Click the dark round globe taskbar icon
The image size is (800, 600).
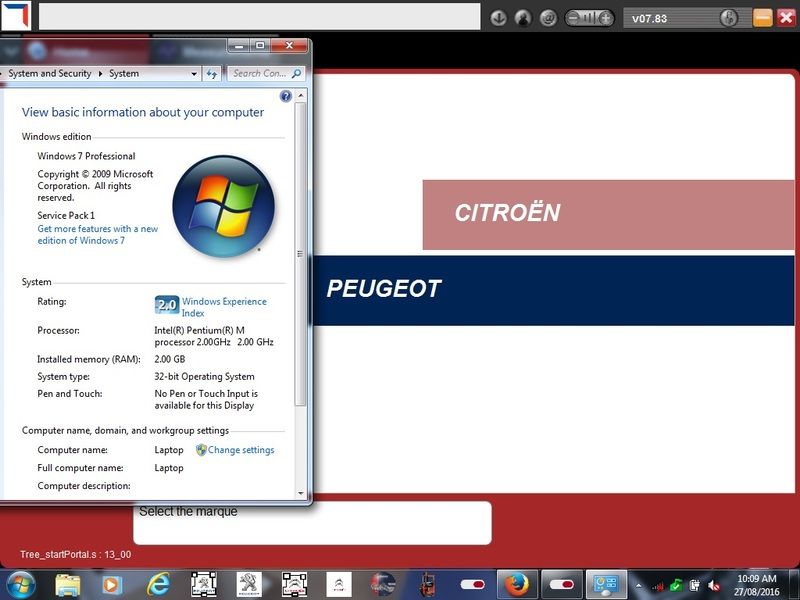pyautogui.click(x=383, y=584)
